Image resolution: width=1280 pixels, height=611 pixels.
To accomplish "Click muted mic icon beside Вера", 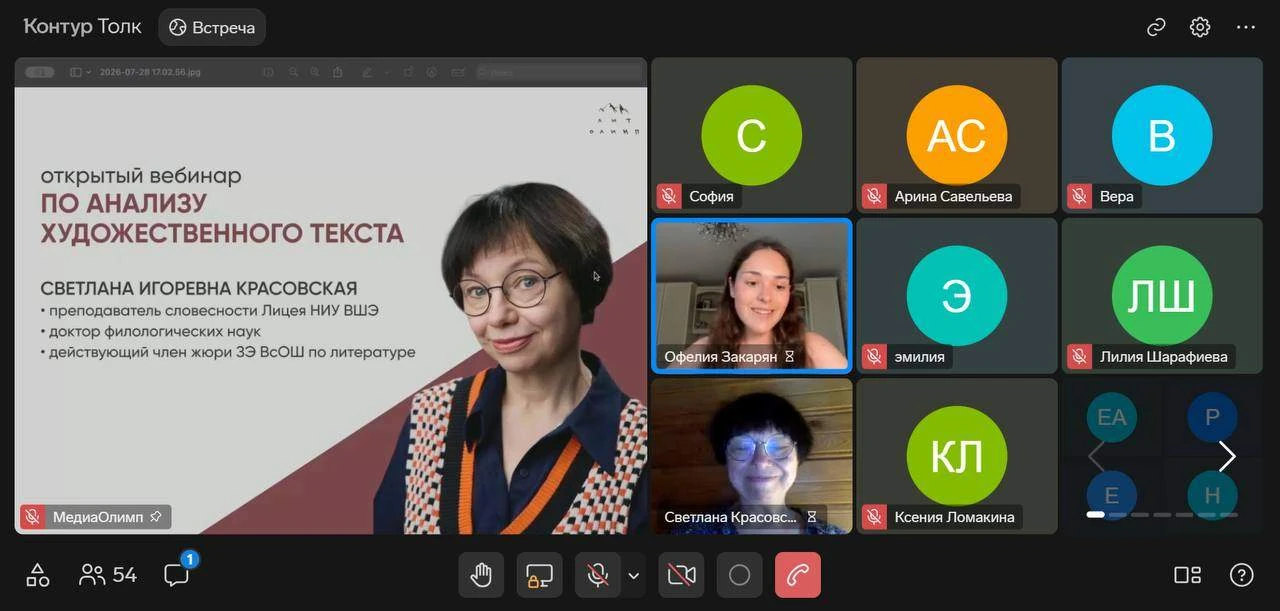I will tap(1079, 196).
